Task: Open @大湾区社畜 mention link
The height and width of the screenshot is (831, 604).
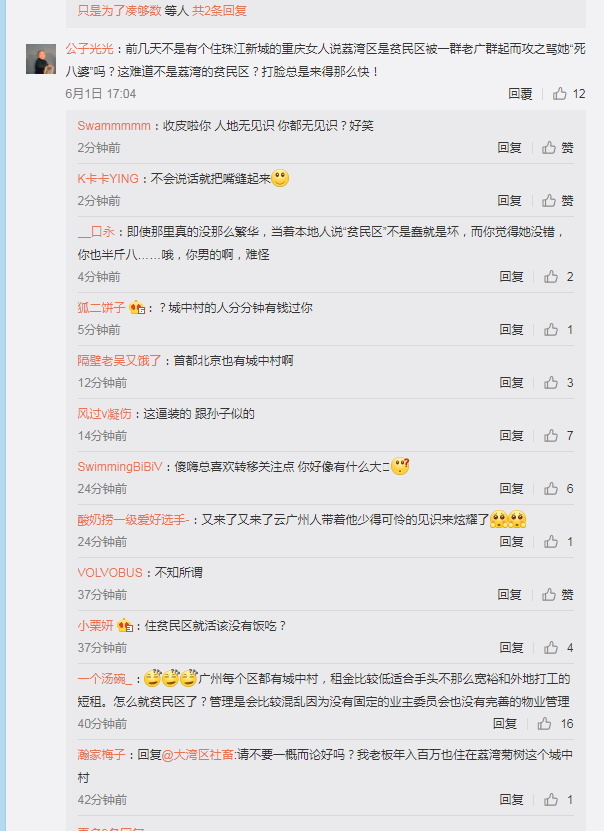Action: pos(198,754)
